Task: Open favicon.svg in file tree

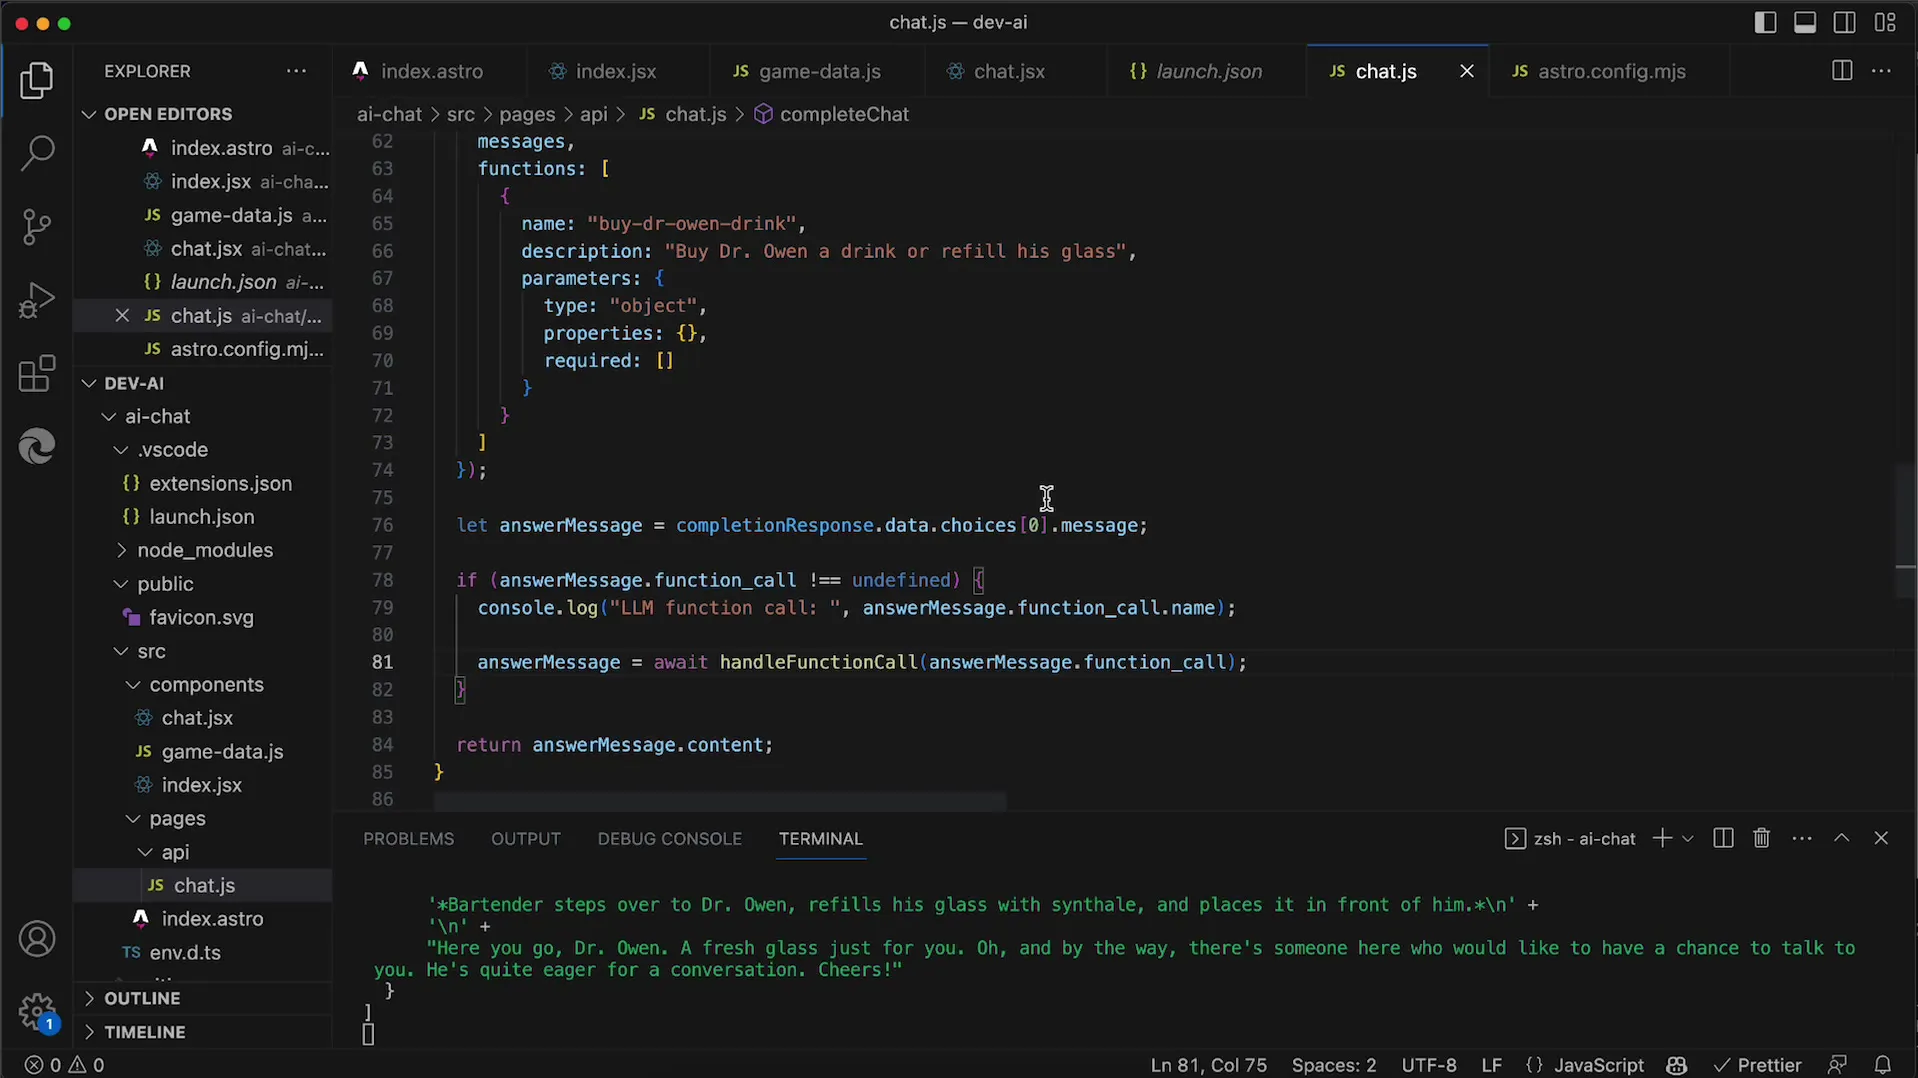Action: tap(201, 617)
